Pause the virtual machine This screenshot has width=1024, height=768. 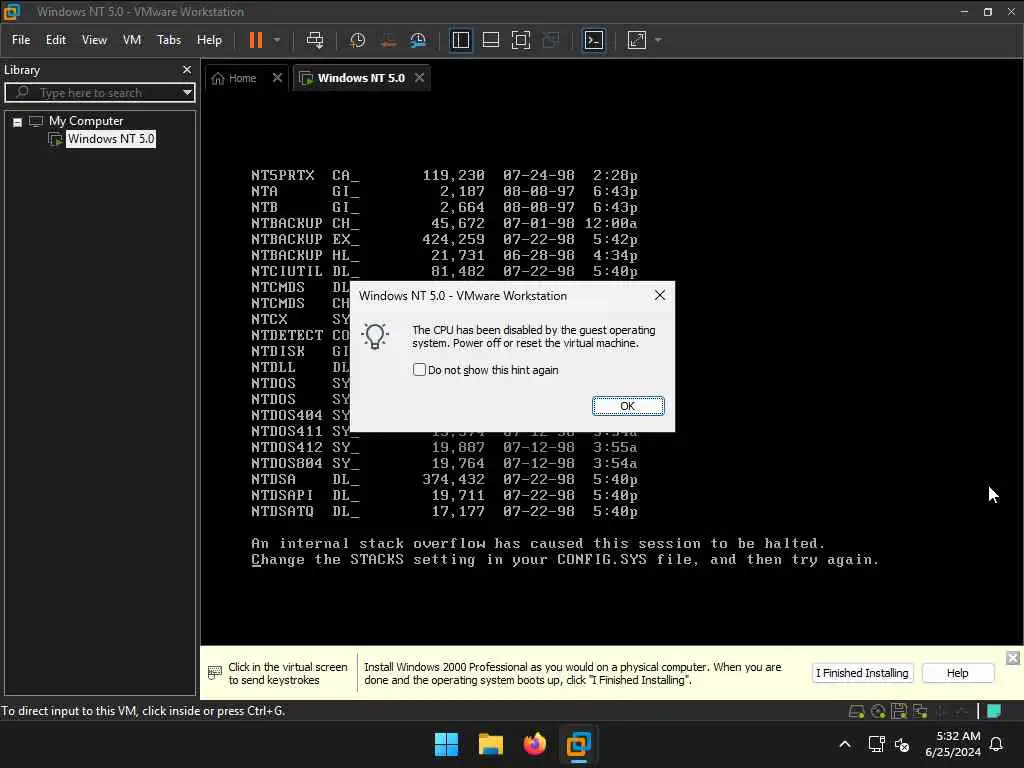click(255, 40)
